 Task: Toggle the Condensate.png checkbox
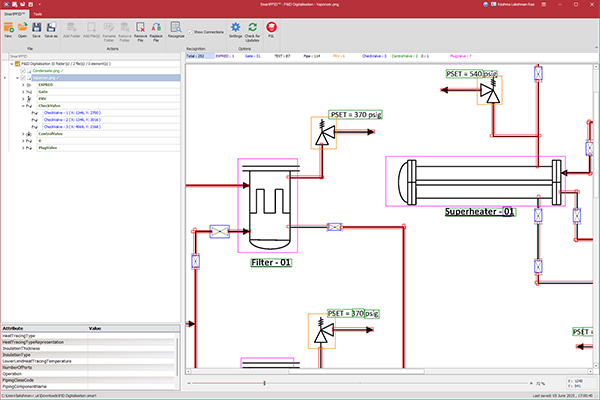tap(23, 71)
